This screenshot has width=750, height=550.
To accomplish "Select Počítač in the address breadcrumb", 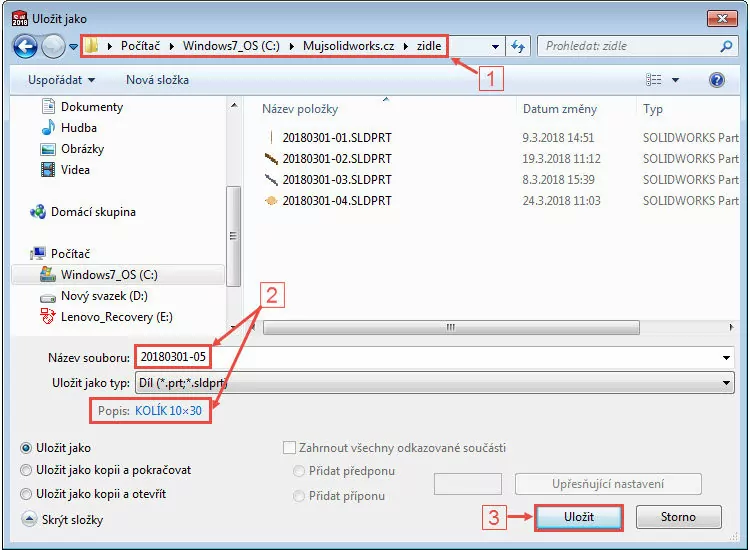I will click(x=140, y=46).
